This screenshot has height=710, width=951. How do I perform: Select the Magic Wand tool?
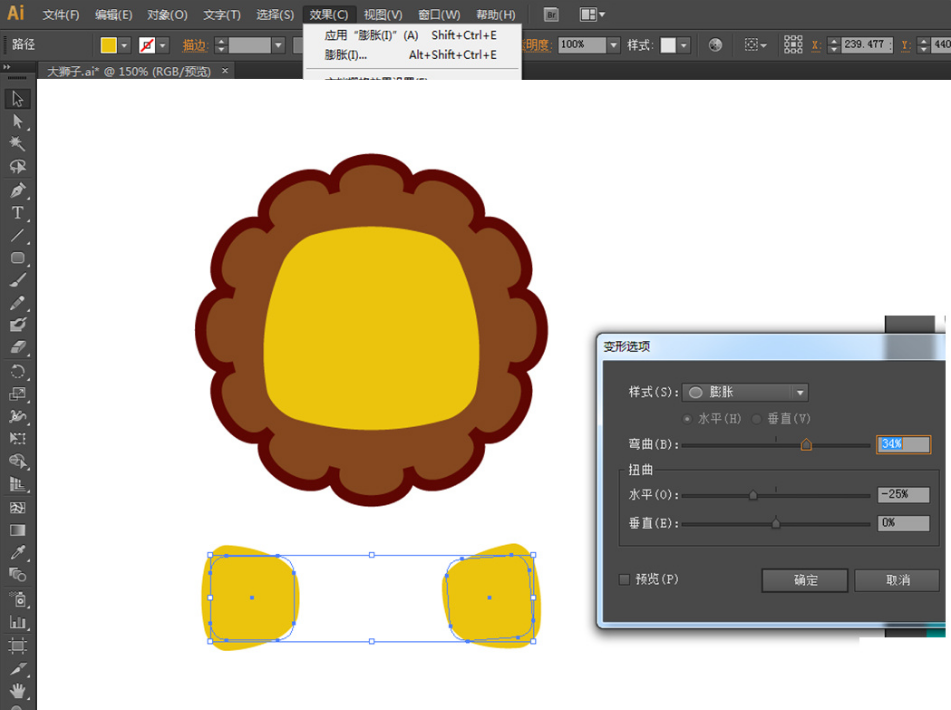[x=17, y=144]
